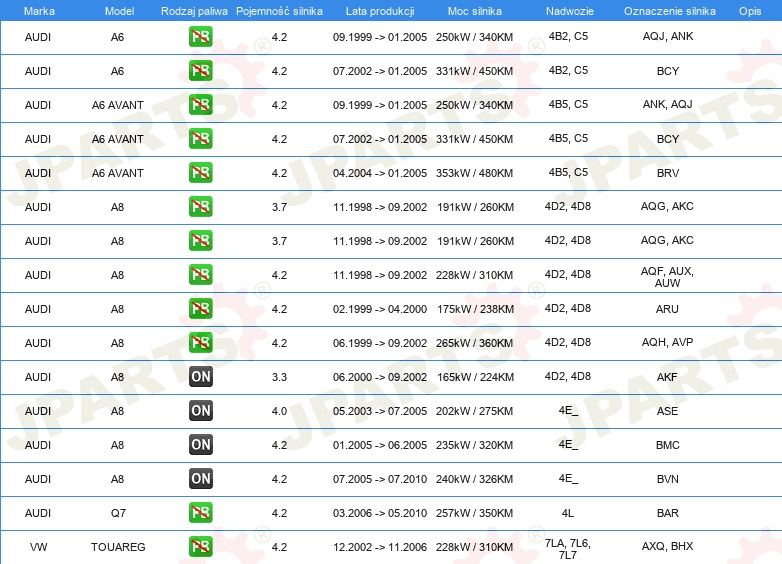The width and height of the screenshot is (782, 564).
Task: Click body code 4L
Action: pyautogui.click(x=568, y=513)
